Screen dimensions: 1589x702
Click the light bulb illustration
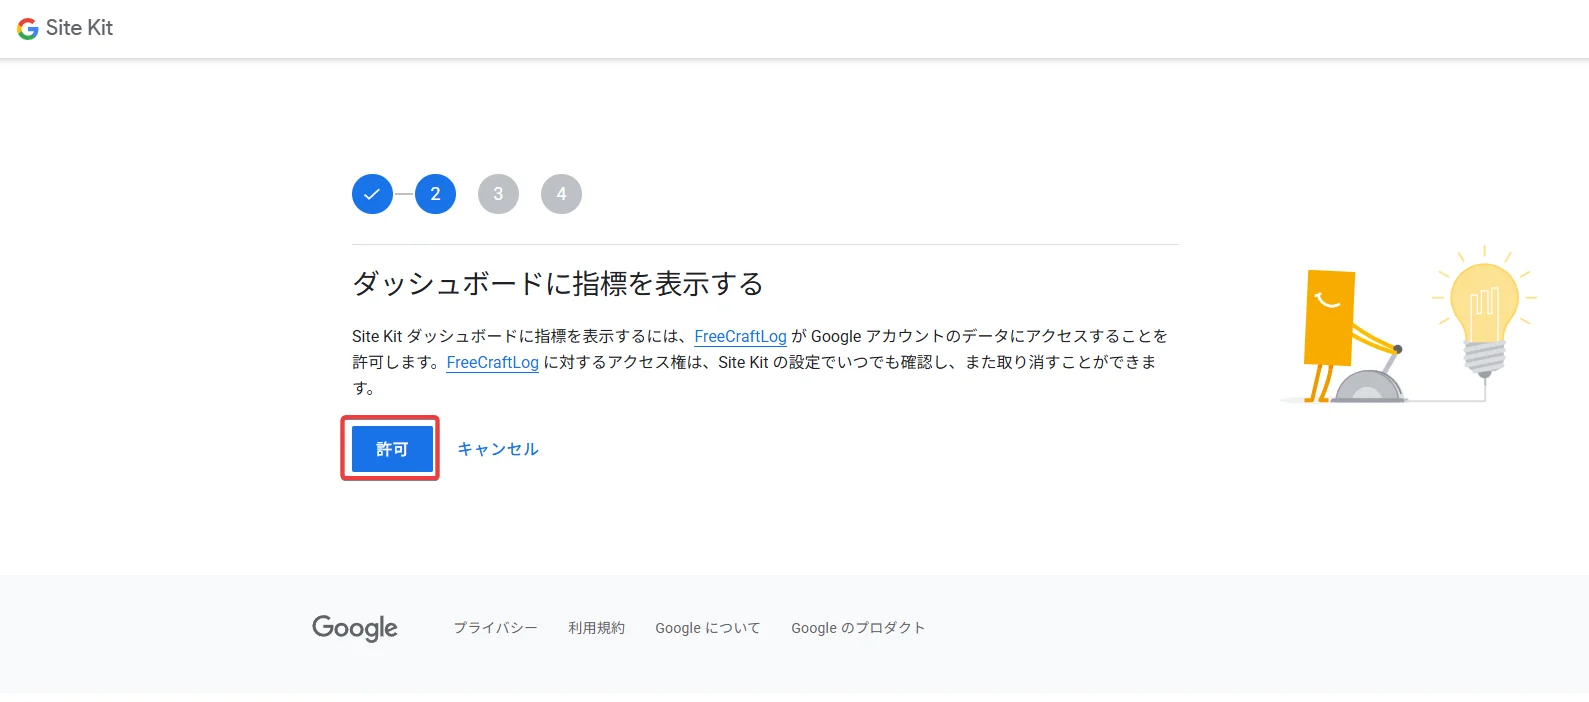click(x=1485, y=310)
